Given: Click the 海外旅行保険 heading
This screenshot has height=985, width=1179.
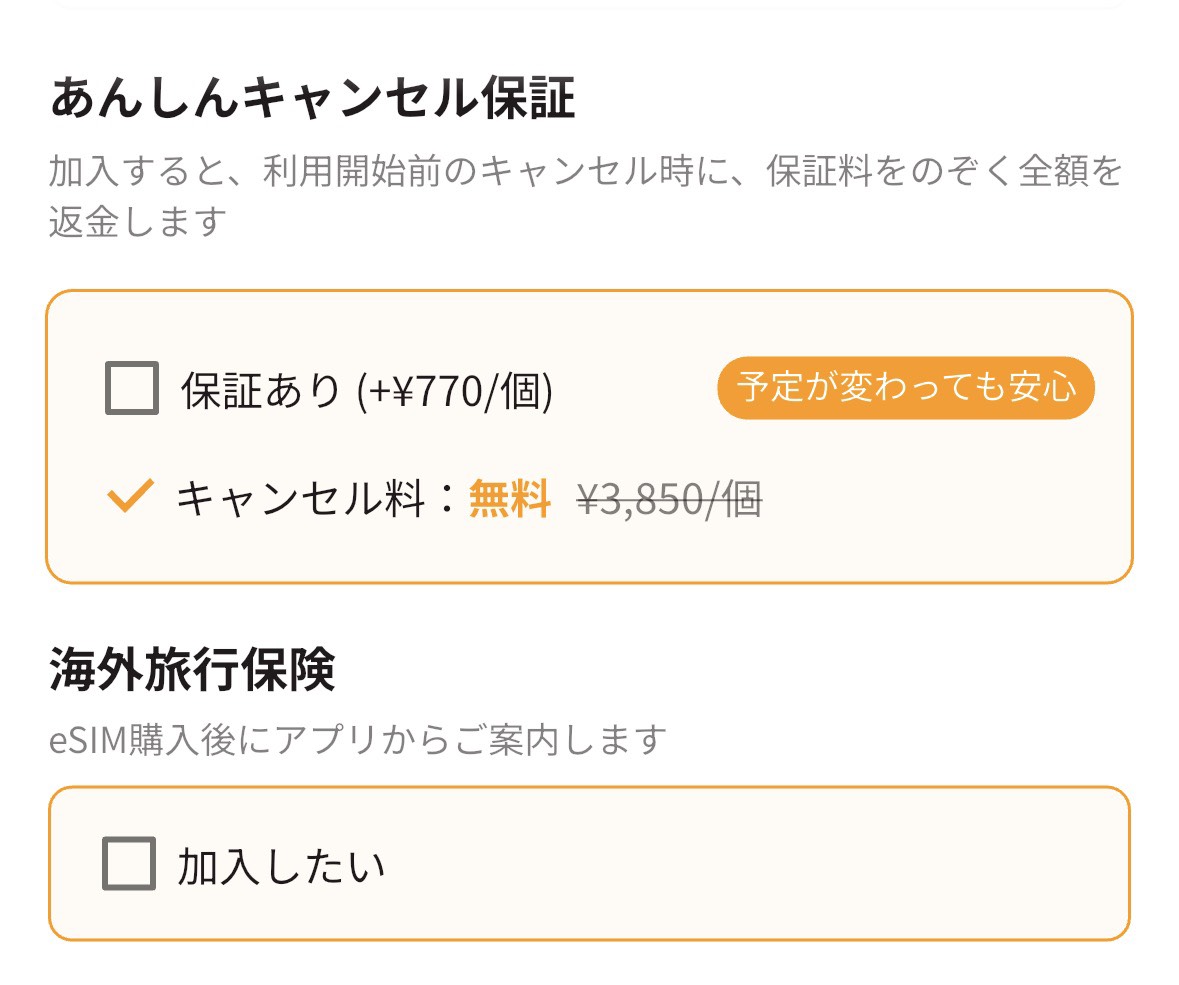Looking at the screenshot, I should coord(192,671).
